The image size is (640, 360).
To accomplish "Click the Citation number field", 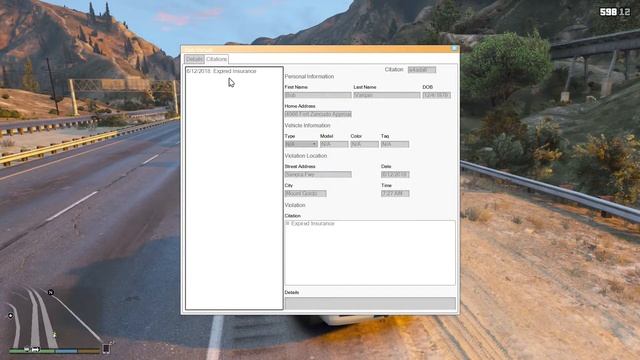I will (422, 70).
